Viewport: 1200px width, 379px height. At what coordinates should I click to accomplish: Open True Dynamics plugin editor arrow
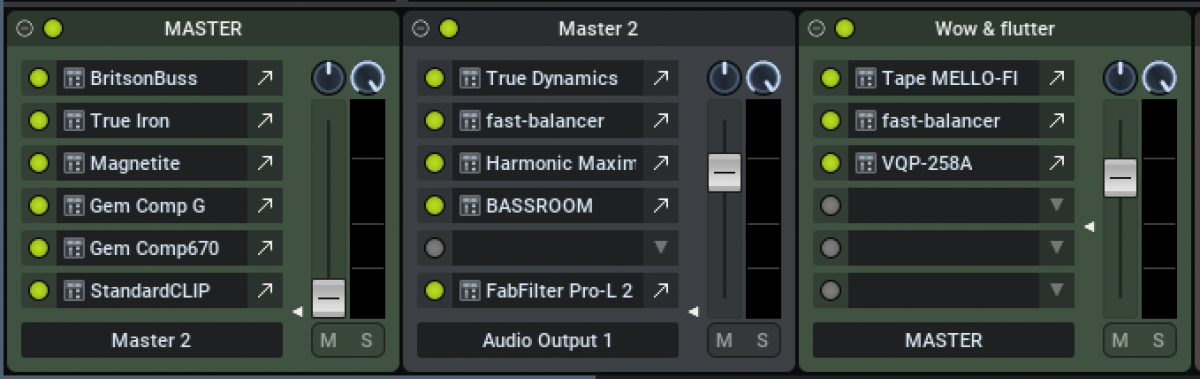click(x=660, y=78)
